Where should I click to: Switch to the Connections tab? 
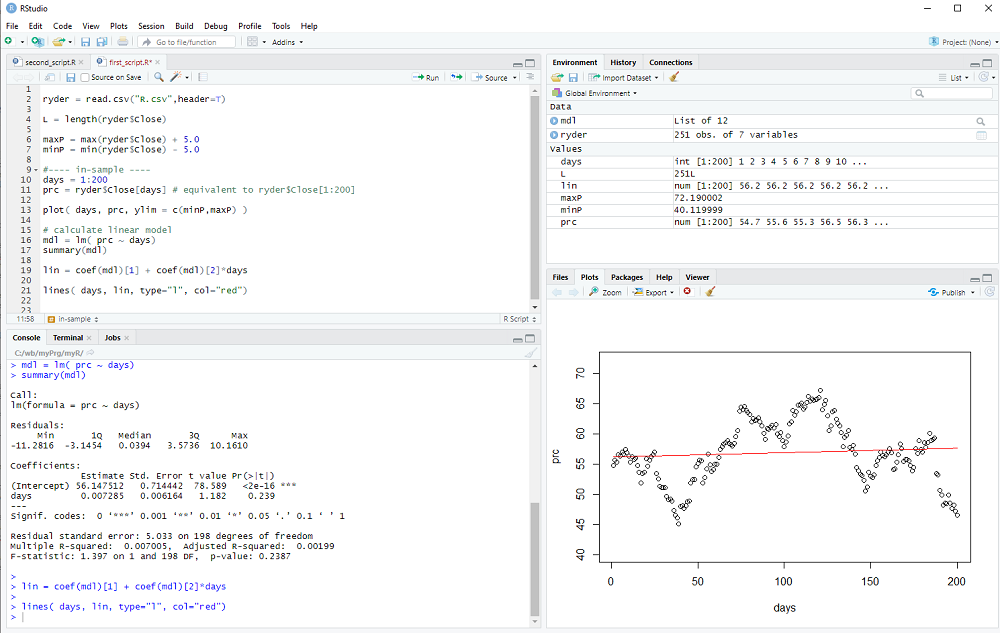click(x=670, y=62)
